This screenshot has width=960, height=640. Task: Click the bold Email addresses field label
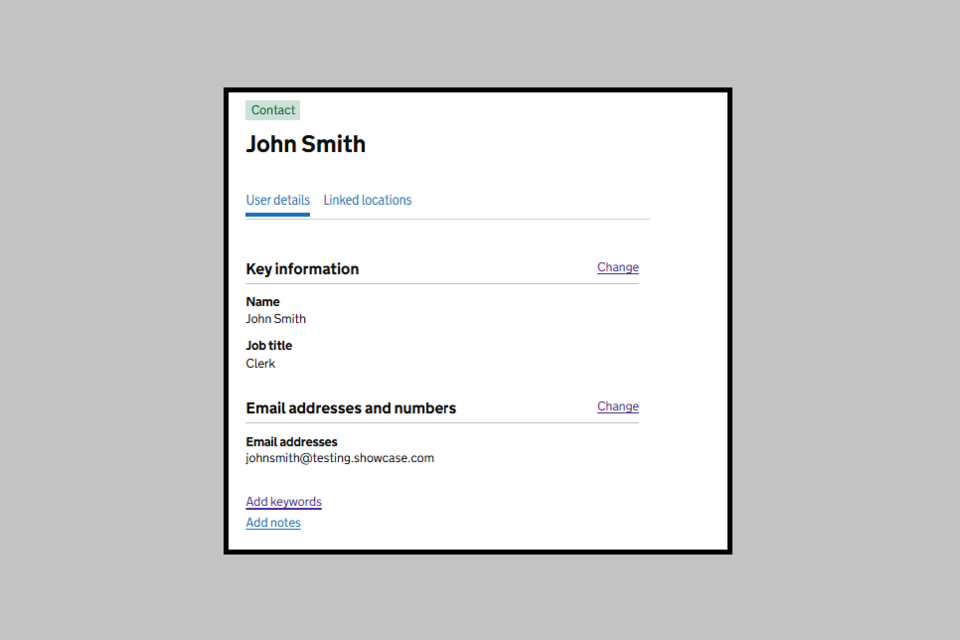tap(292, 441)
